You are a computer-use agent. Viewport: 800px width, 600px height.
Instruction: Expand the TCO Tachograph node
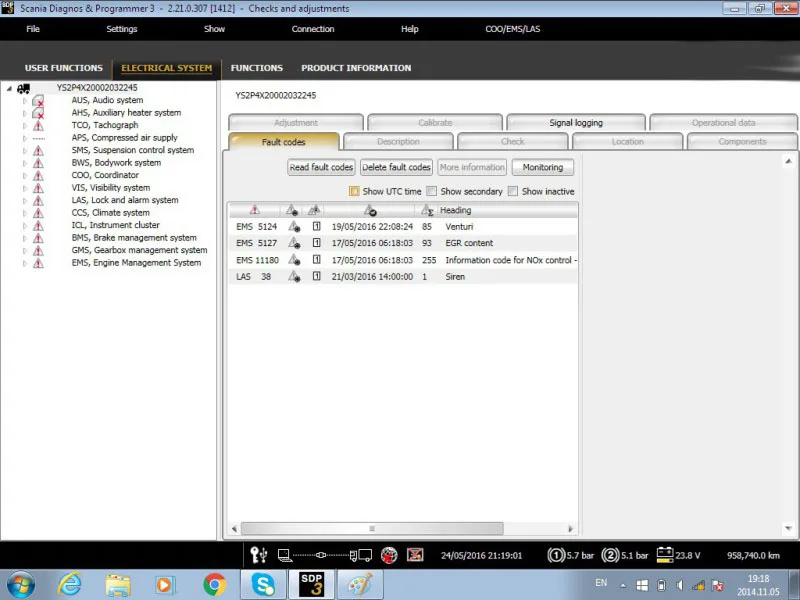(24, 126)
